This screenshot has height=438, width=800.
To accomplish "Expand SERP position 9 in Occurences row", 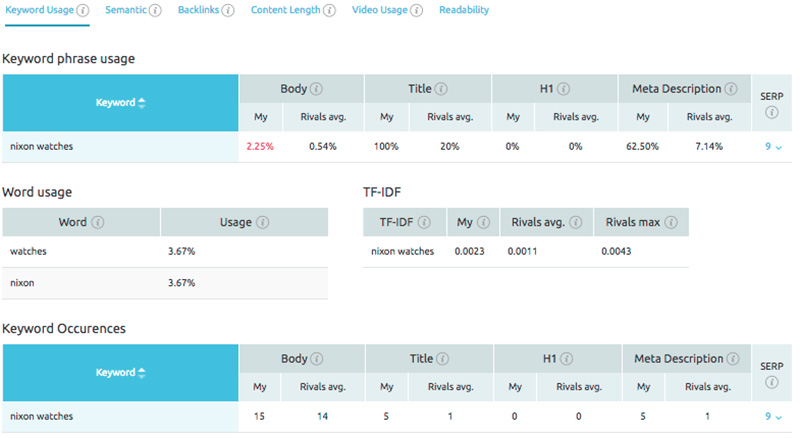I will (773, 417).
